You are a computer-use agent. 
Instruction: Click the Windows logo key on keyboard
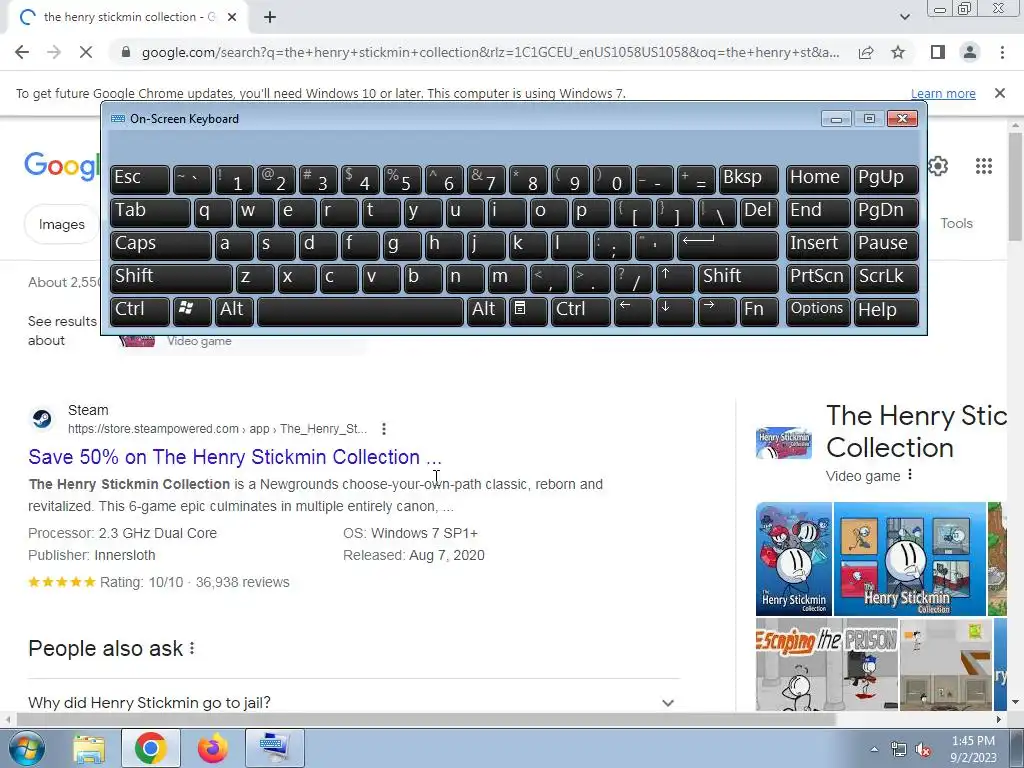191,310
